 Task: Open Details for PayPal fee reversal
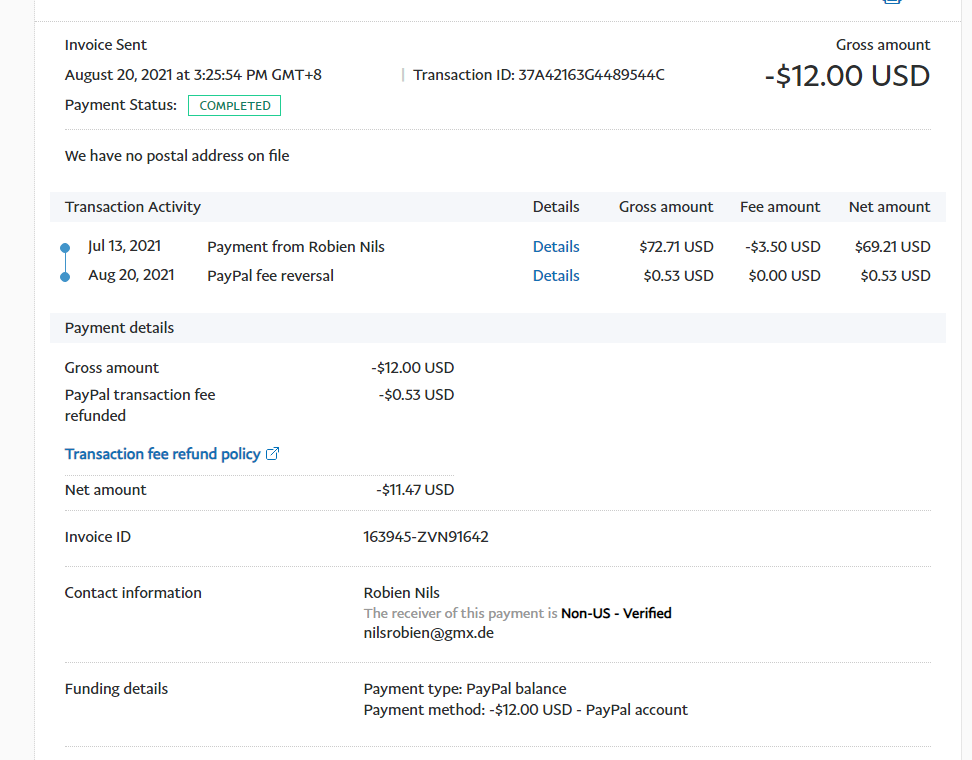tap(556, 276)
